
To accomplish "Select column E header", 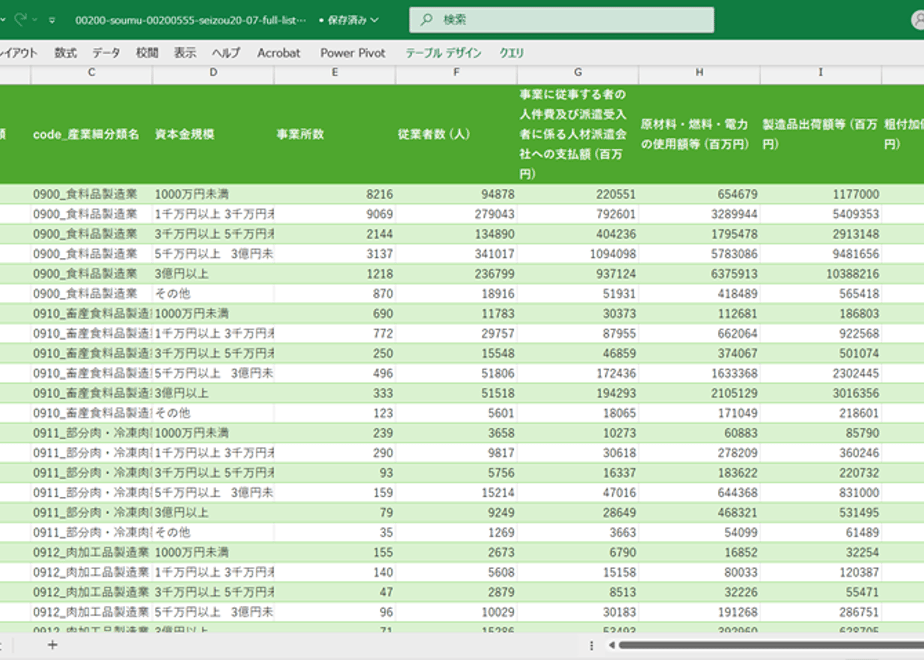I will pyautogui.click(x=335, y=72).
